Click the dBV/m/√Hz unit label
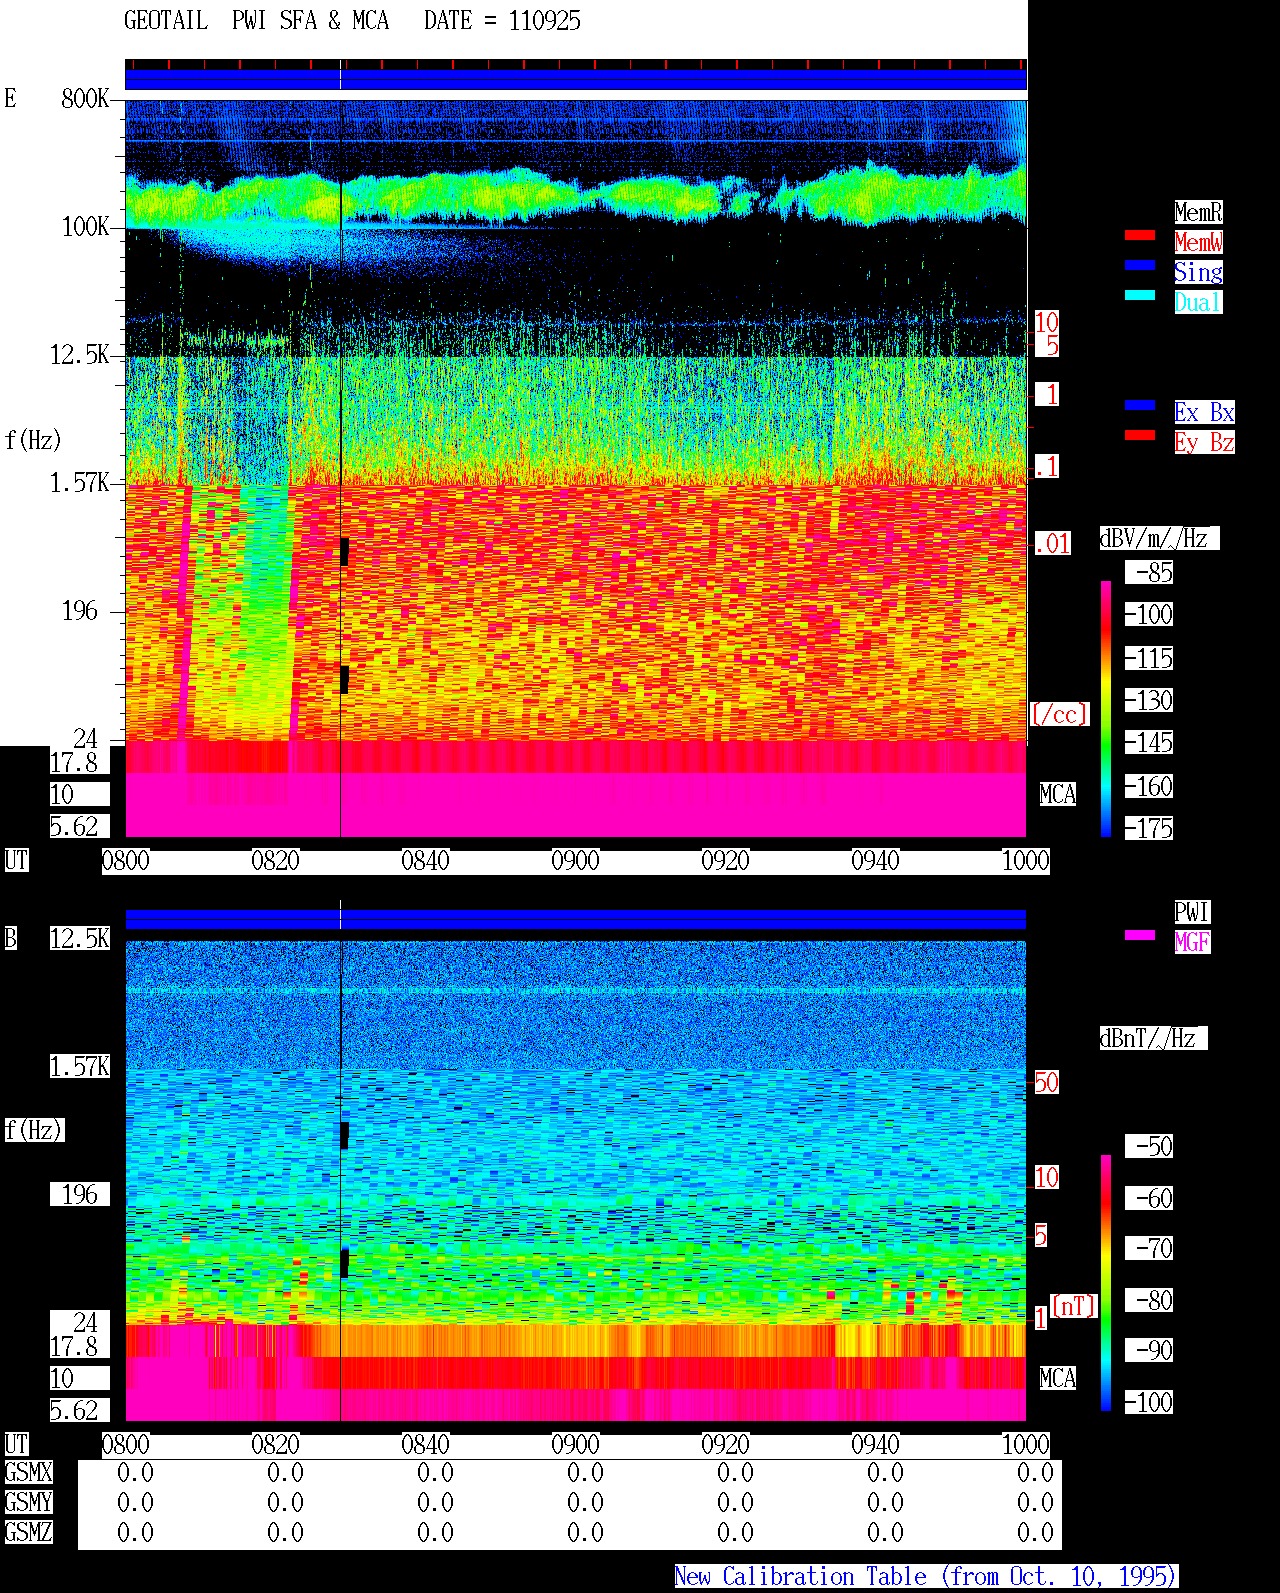 1159,538
